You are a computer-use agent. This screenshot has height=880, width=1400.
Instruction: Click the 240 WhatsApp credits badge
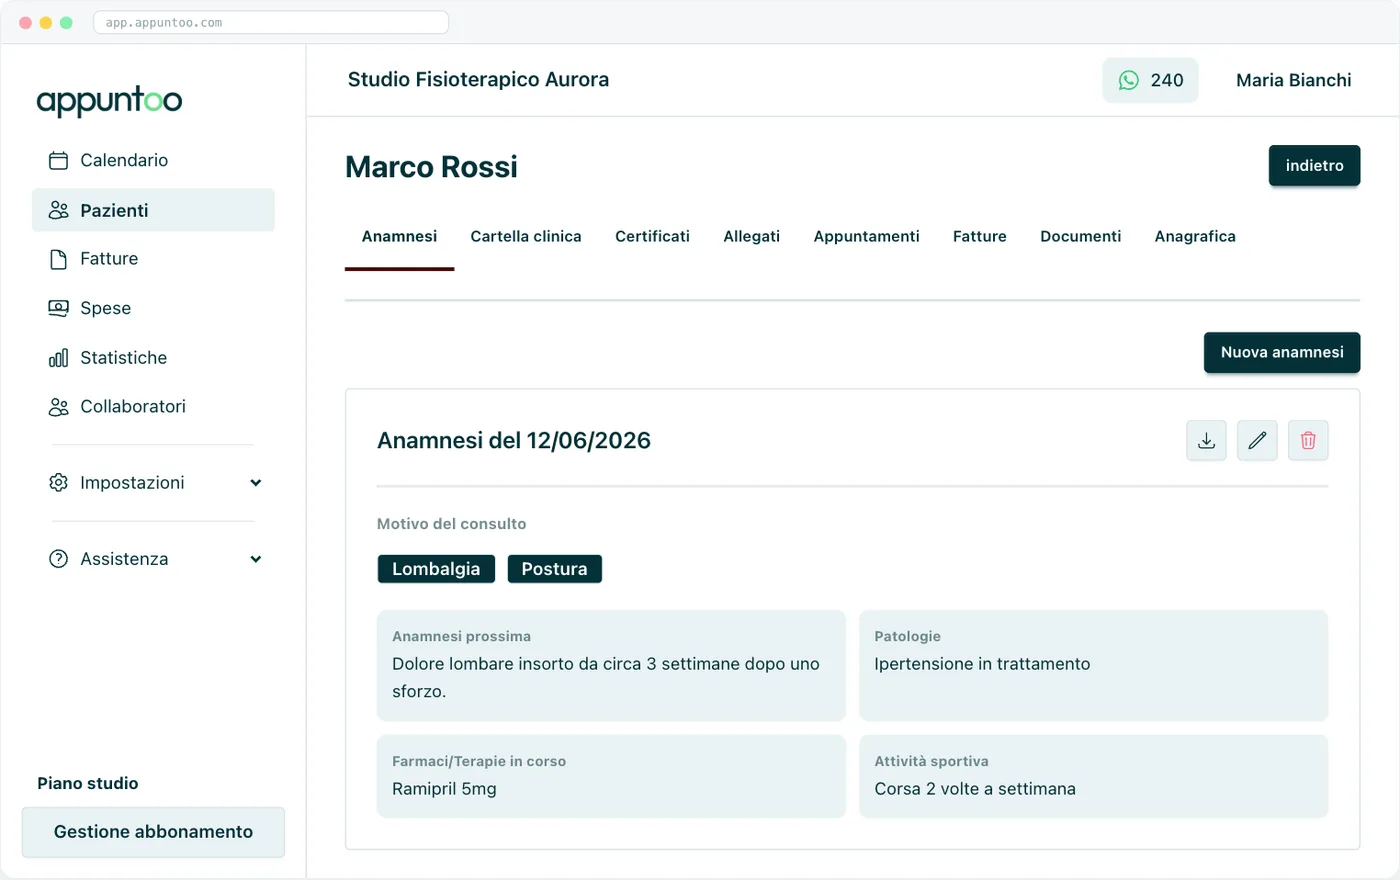point(1150,80)
